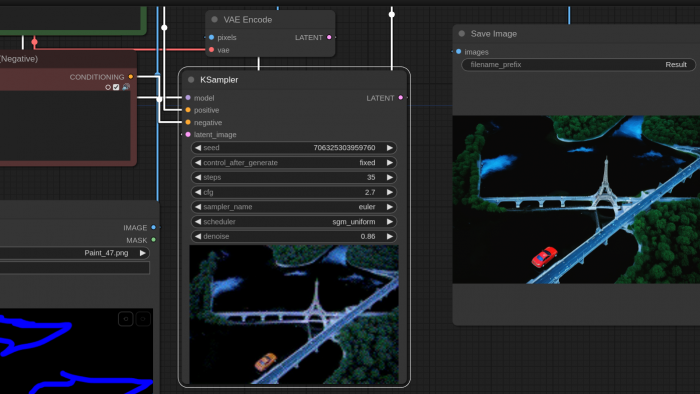
Task: Select next sampler_name with right arrow
Action: pos(390,207)
